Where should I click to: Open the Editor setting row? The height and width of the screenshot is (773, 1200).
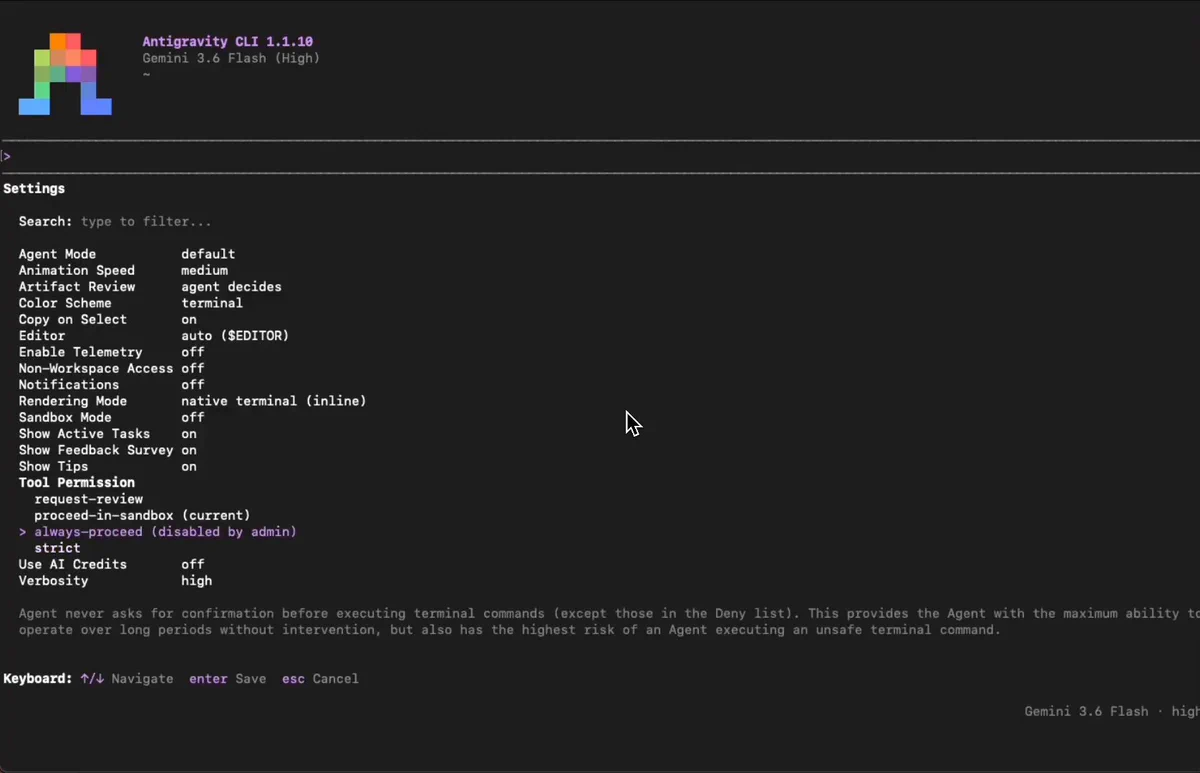[x=154, y=336]
